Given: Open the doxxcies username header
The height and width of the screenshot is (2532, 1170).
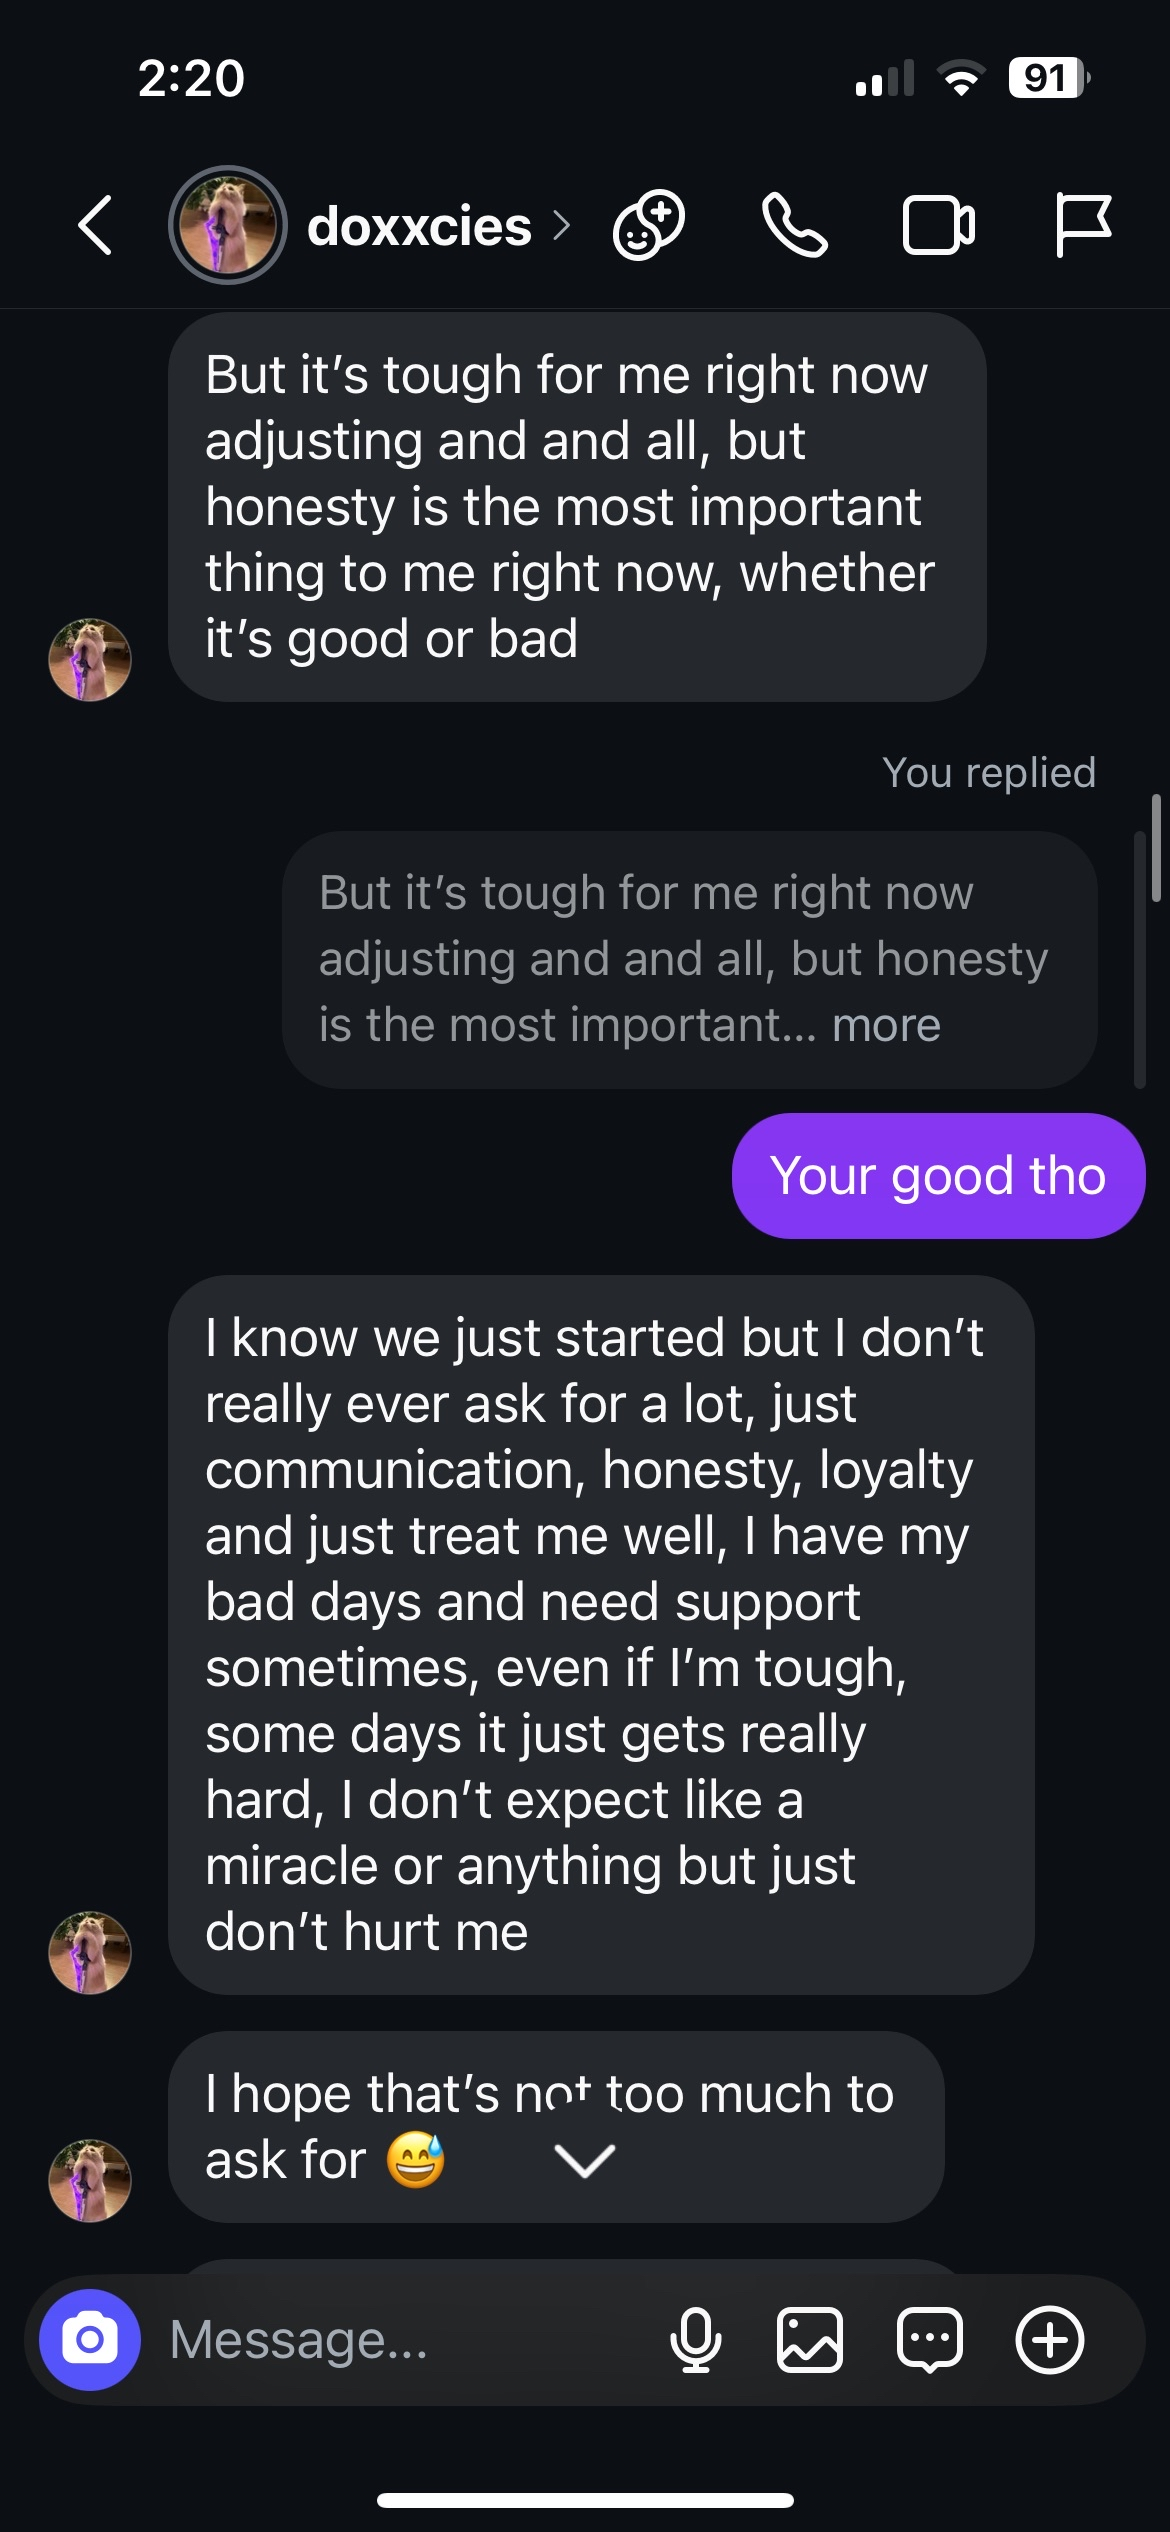Looking at the screenshot, I should 419,226.
